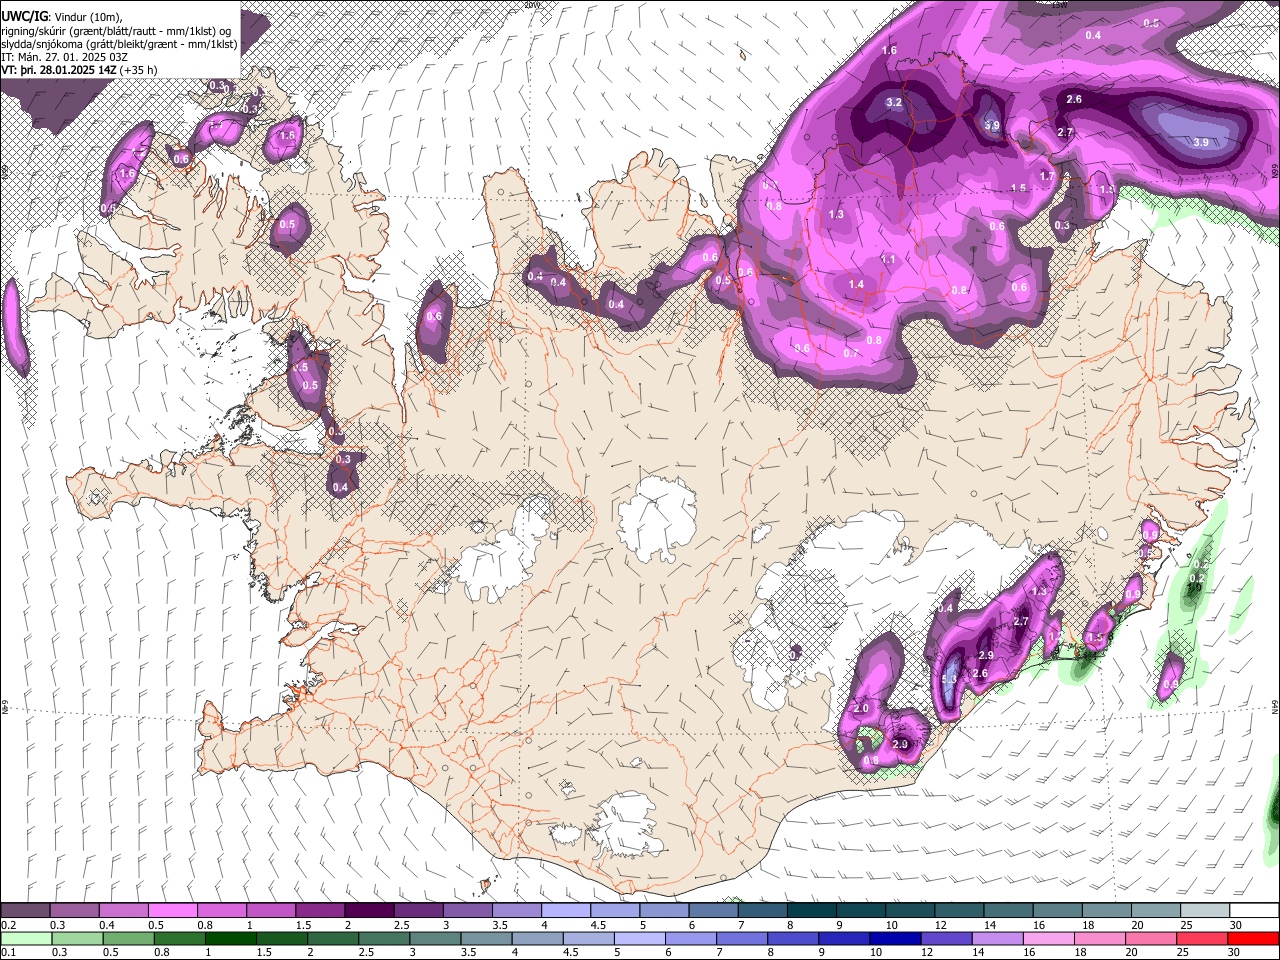Image resolution: width=1280 pixels, height=960 pixels.
Task: Click the "20" label under the bottom legend row
Action: pyautogui.click(x=1131, y=952)
